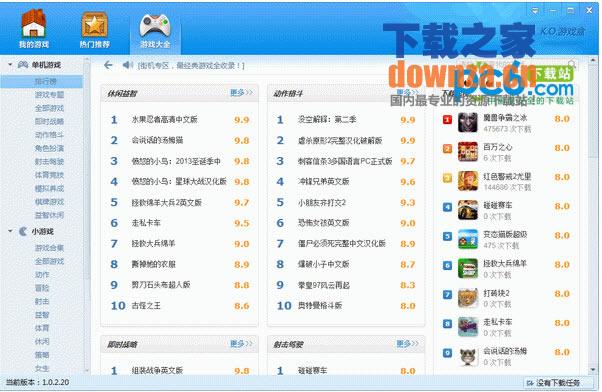Screen dimensions: 602x392
Task: Click the main vertical scrollbar
Action: pyautogui.click(x=593, y=215)
